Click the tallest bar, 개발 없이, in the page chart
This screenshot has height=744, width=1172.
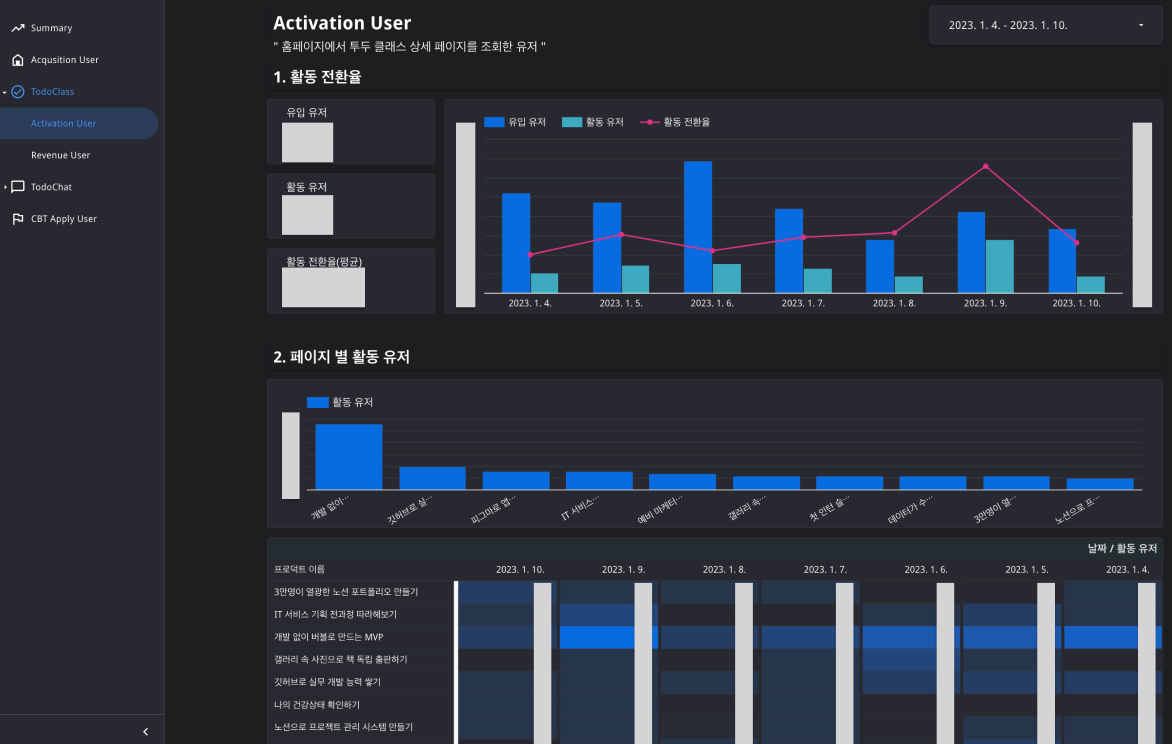point(349,457)
